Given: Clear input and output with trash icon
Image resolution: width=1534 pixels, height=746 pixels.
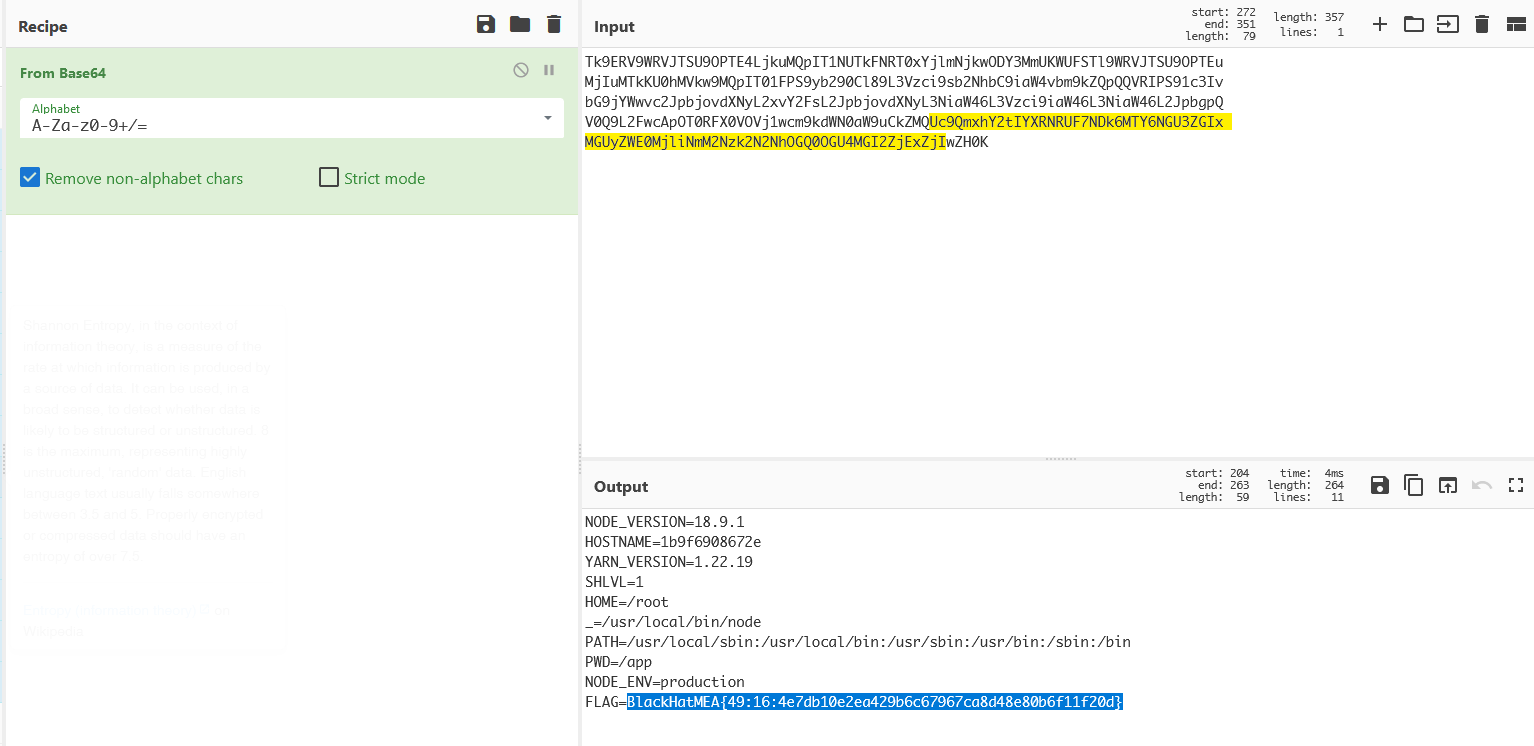Looking at the screenshot, I should [1482, 24].
